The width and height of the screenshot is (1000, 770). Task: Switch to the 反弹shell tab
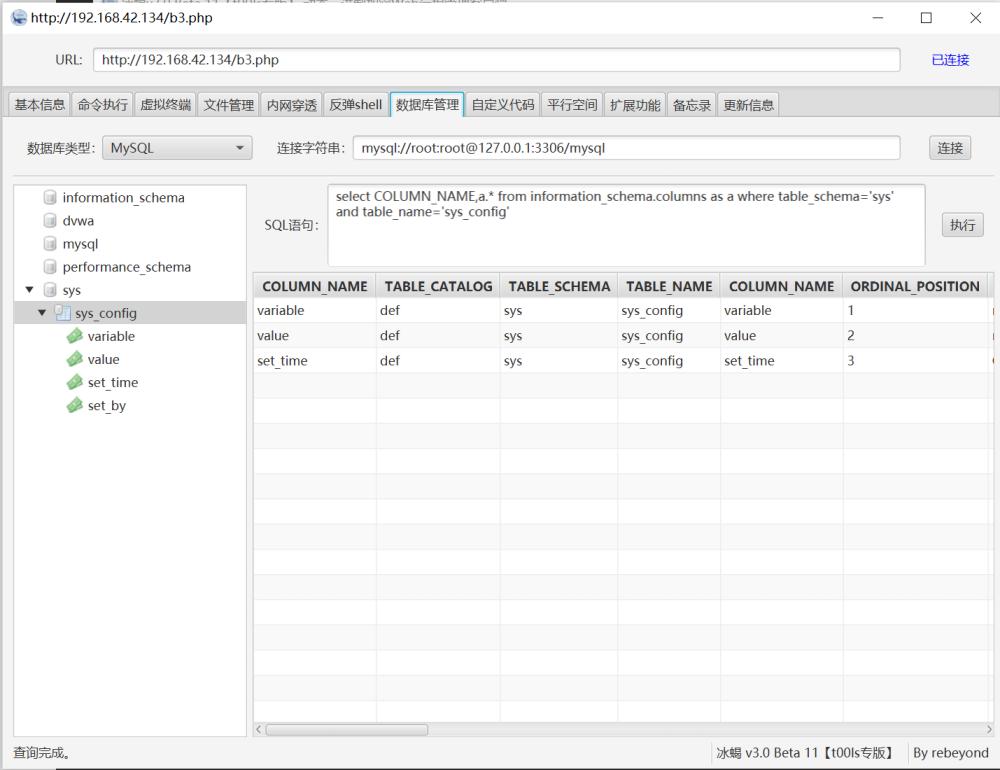pyautogui.click(x=356, y=105)
